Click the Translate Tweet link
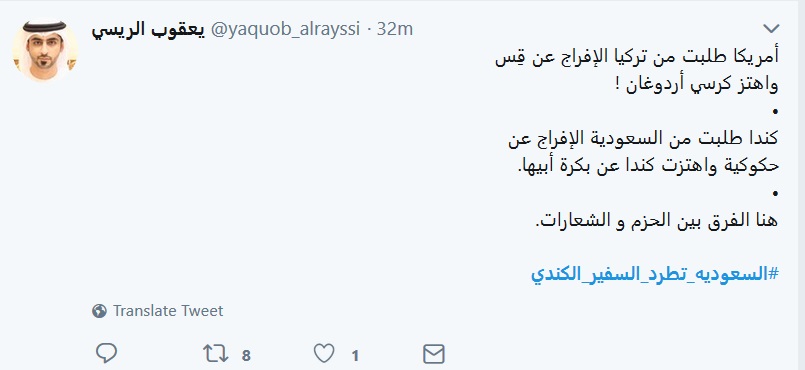The image size is (805, 370). (168, 311)
